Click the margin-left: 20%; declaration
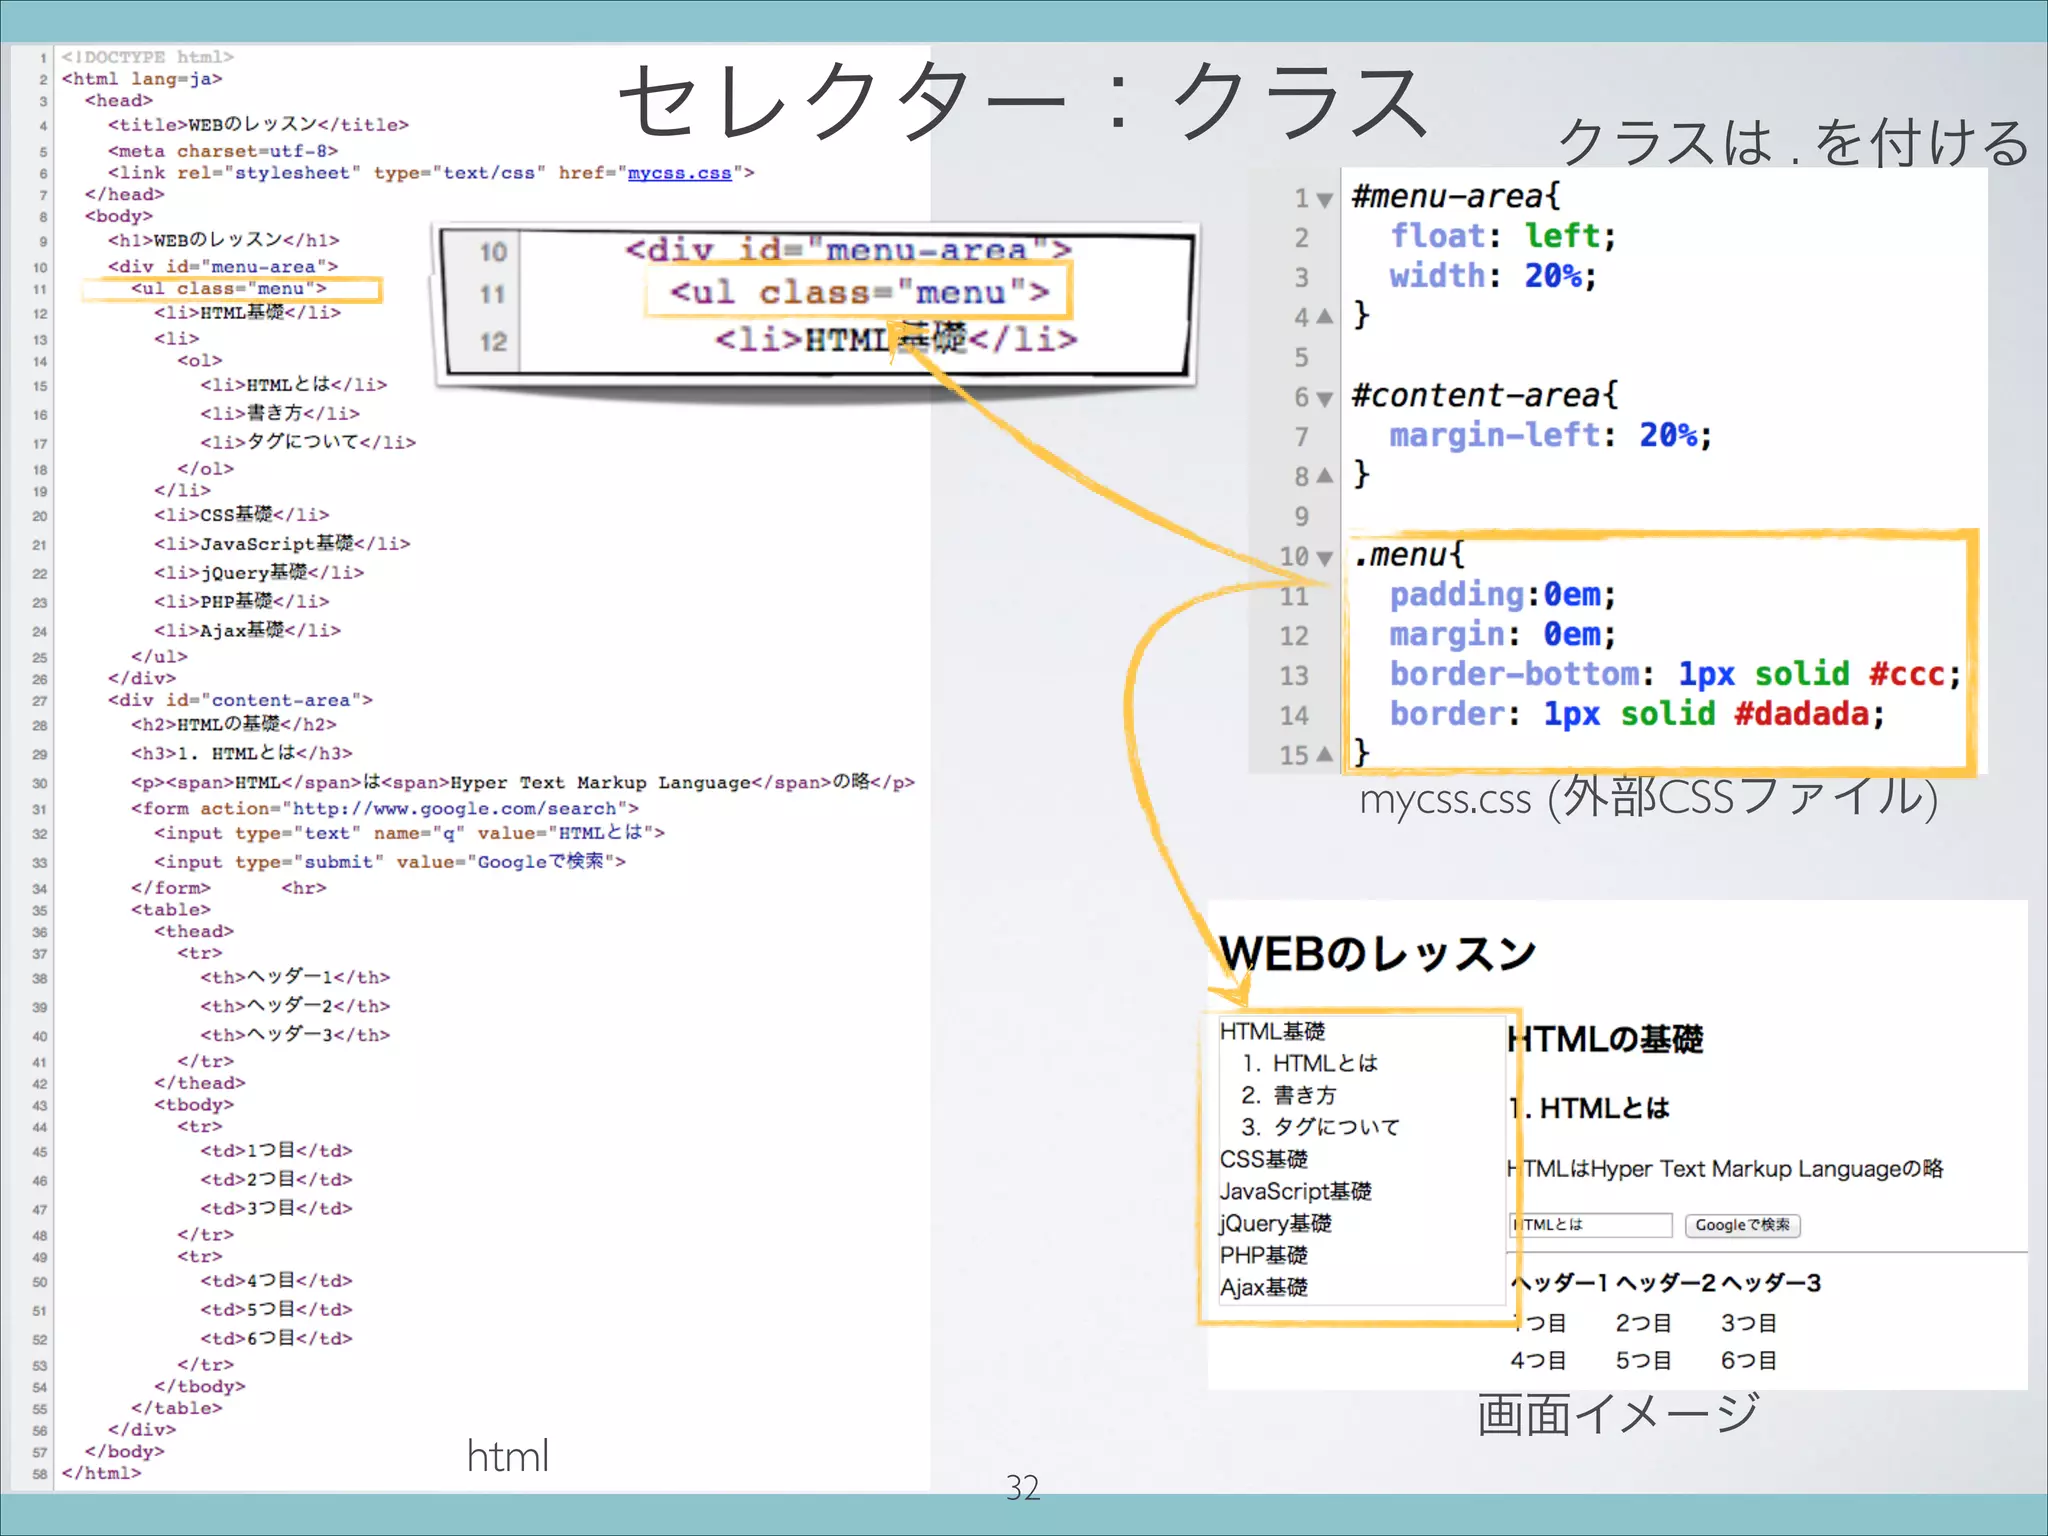Image resolution: width=2048 pixels, height=1536 pixels. point(1550,435)
